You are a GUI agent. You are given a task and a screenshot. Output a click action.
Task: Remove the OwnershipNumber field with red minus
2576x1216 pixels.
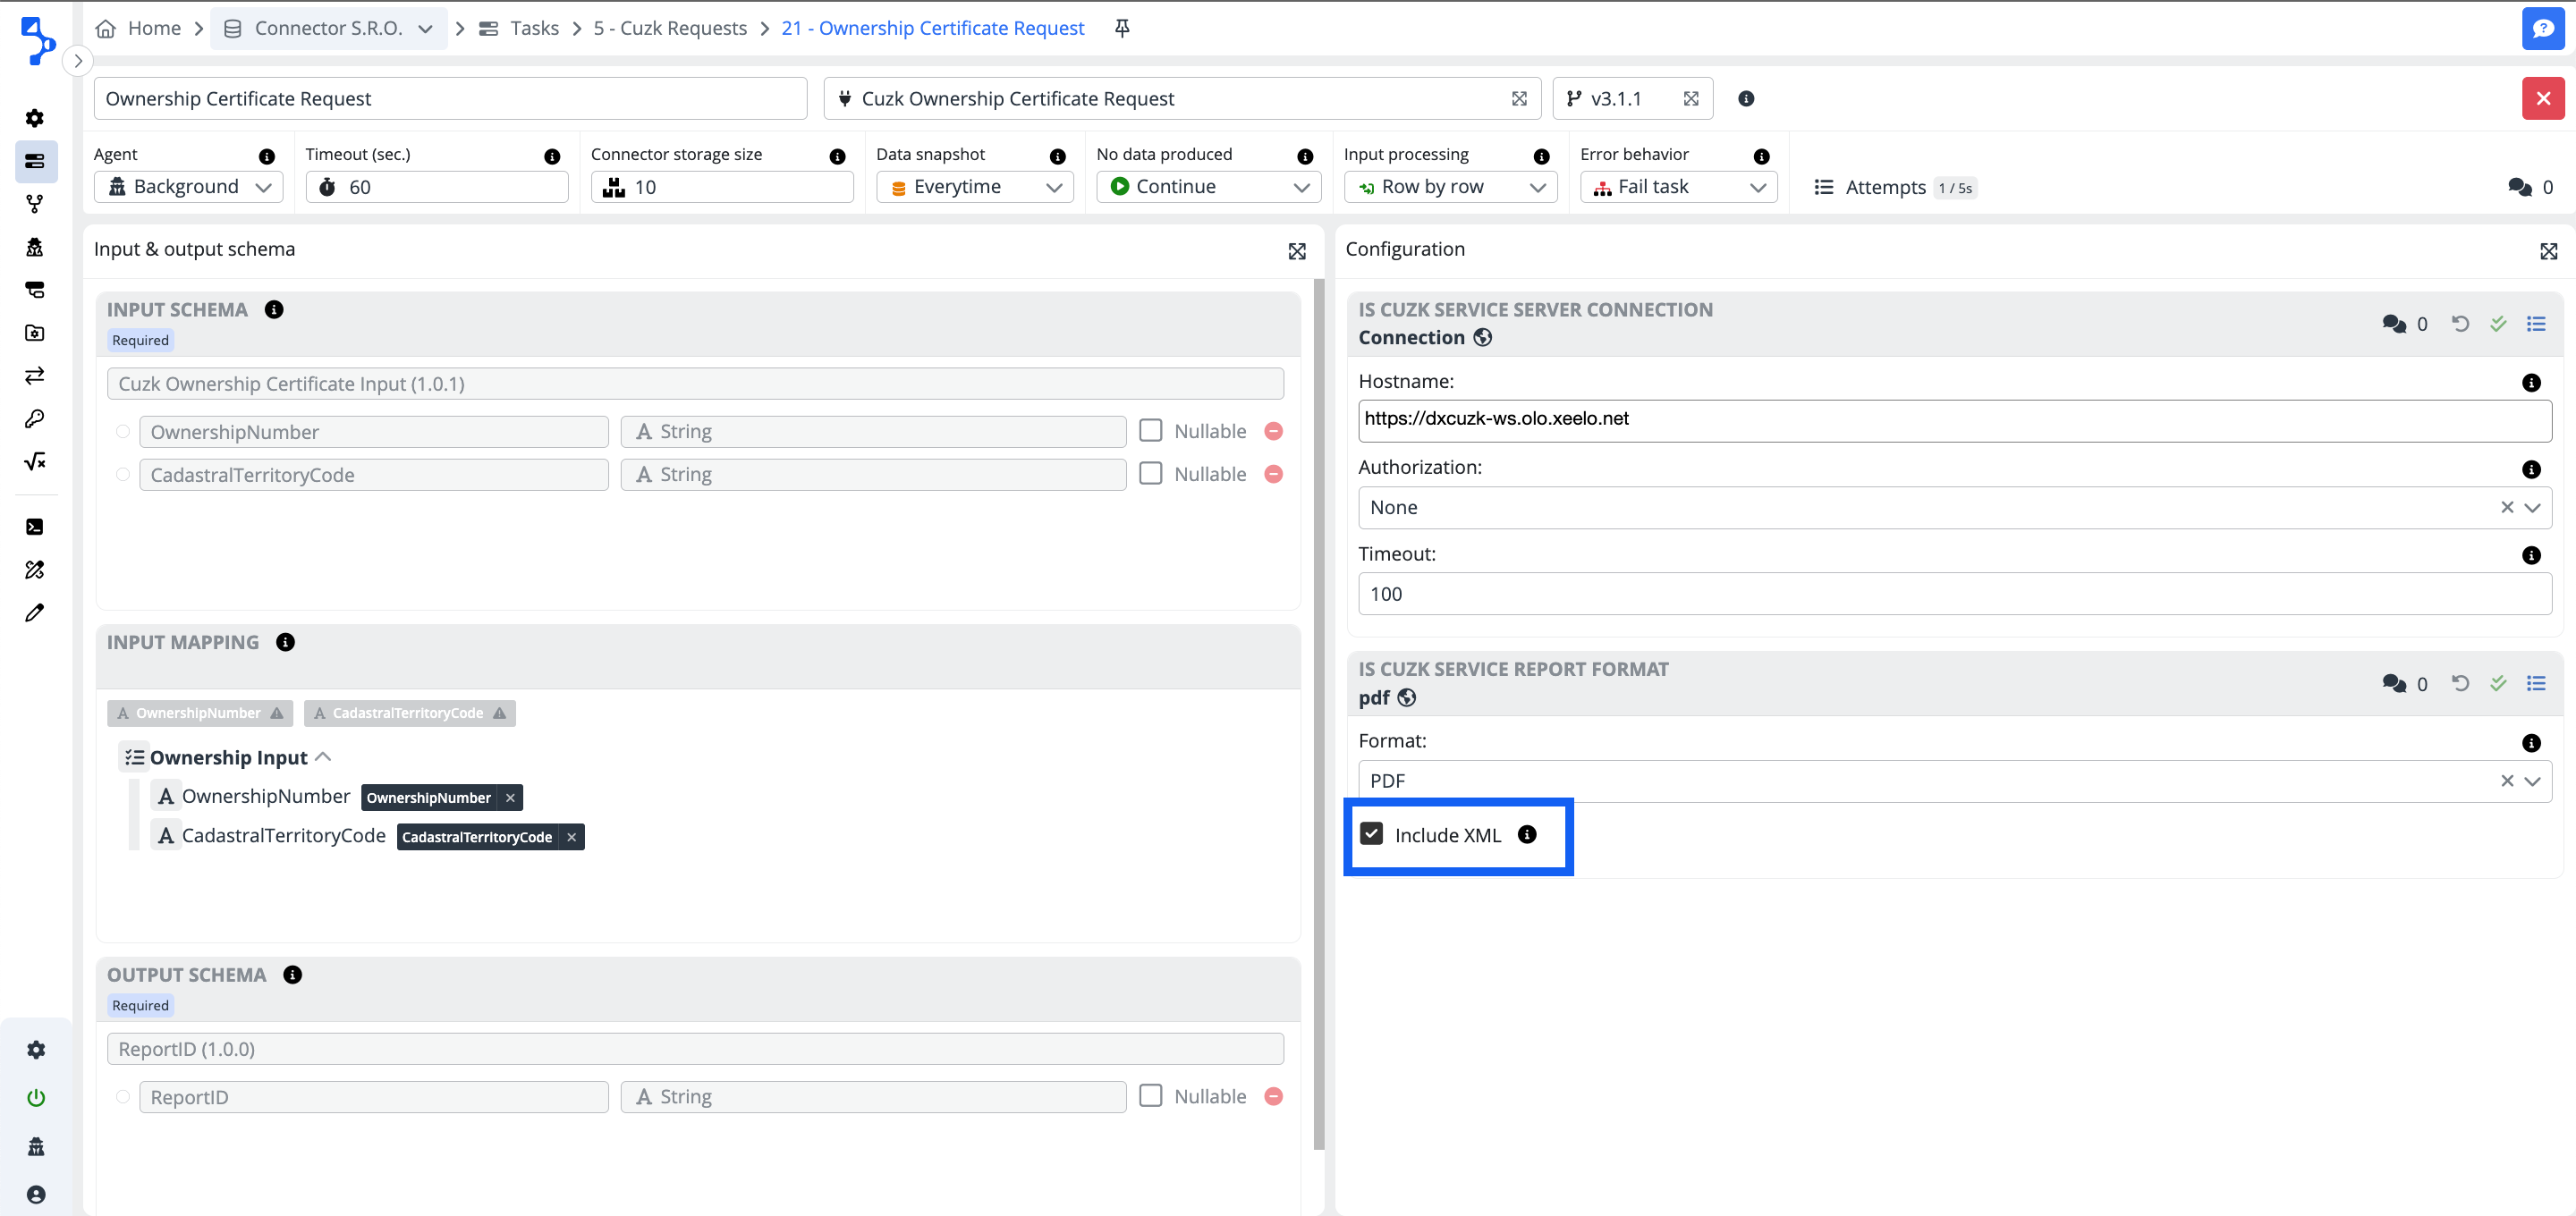[1273, 431]
